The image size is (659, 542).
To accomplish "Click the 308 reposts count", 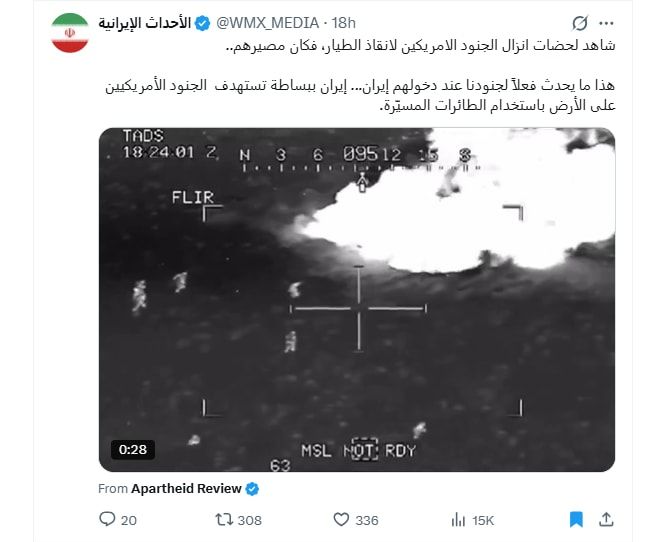I will [x=250, y=521].
